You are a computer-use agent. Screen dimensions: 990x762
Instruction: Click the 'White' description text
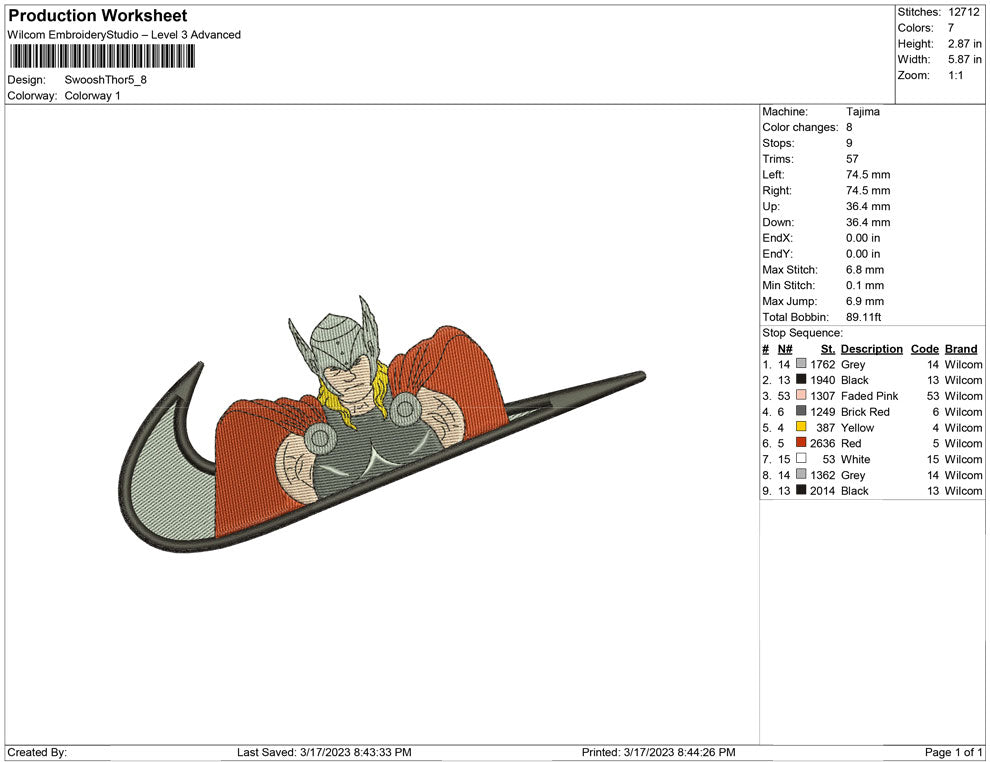856,459
